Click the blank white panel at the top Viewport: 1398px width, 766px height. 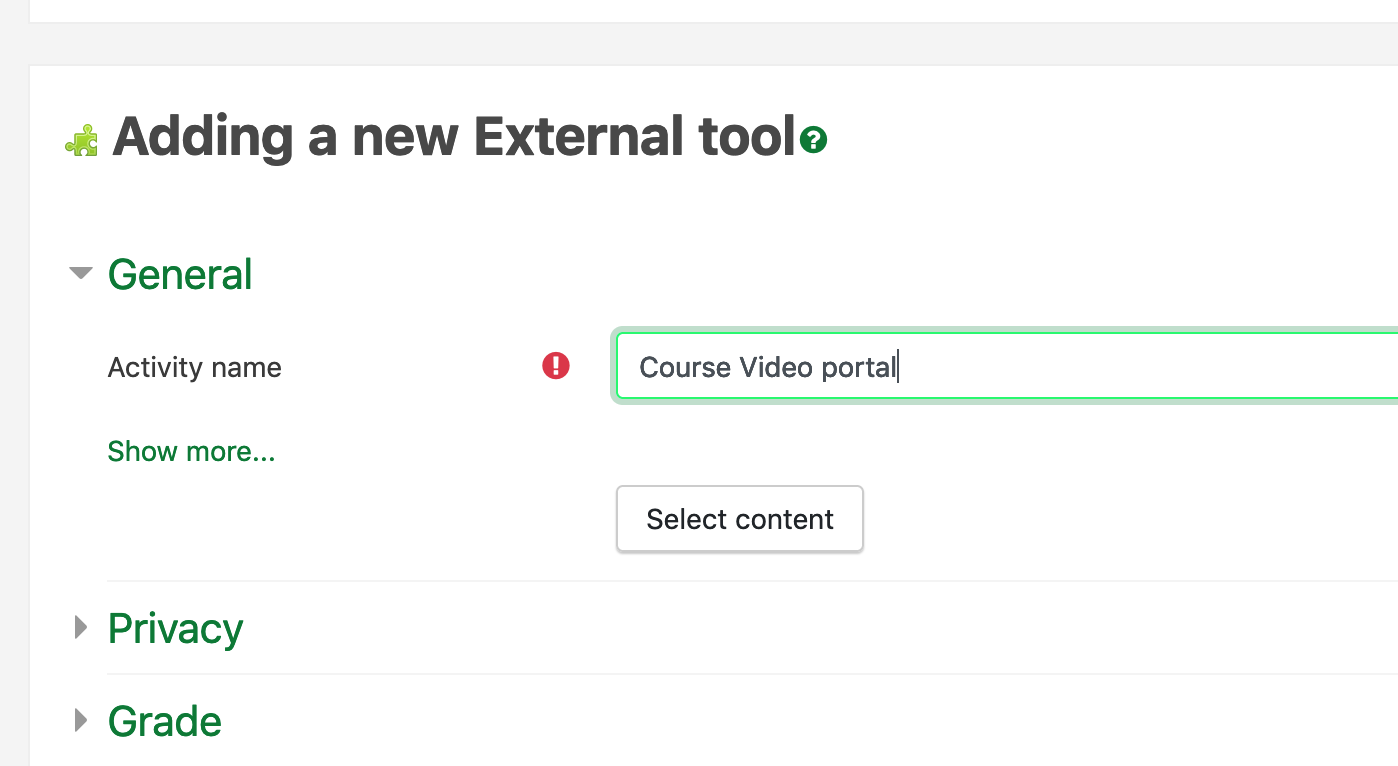[x=700, y=10]
